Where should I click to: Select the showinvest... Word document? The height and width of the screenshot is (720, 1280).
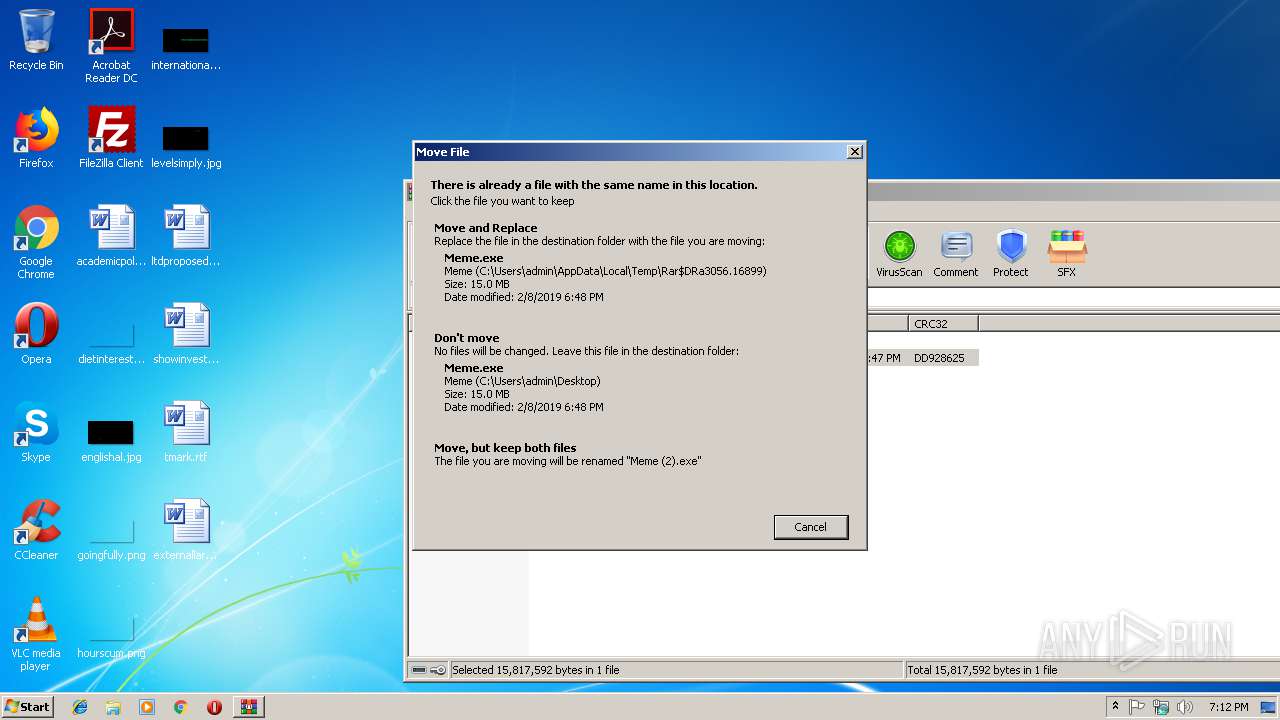tap(186, 334)
